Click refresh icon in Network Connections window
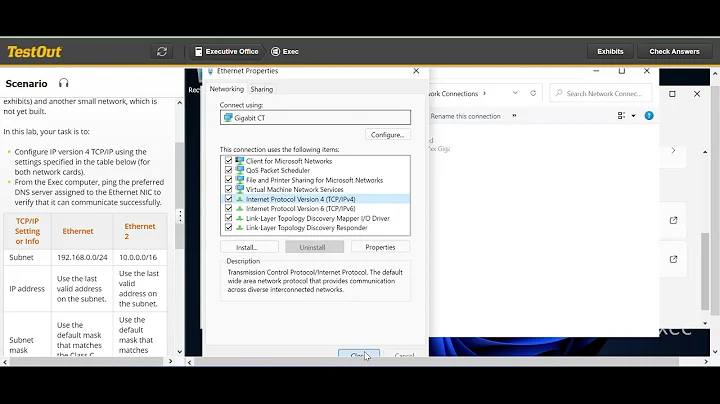720x404 pixels. [x=533, y=93]
